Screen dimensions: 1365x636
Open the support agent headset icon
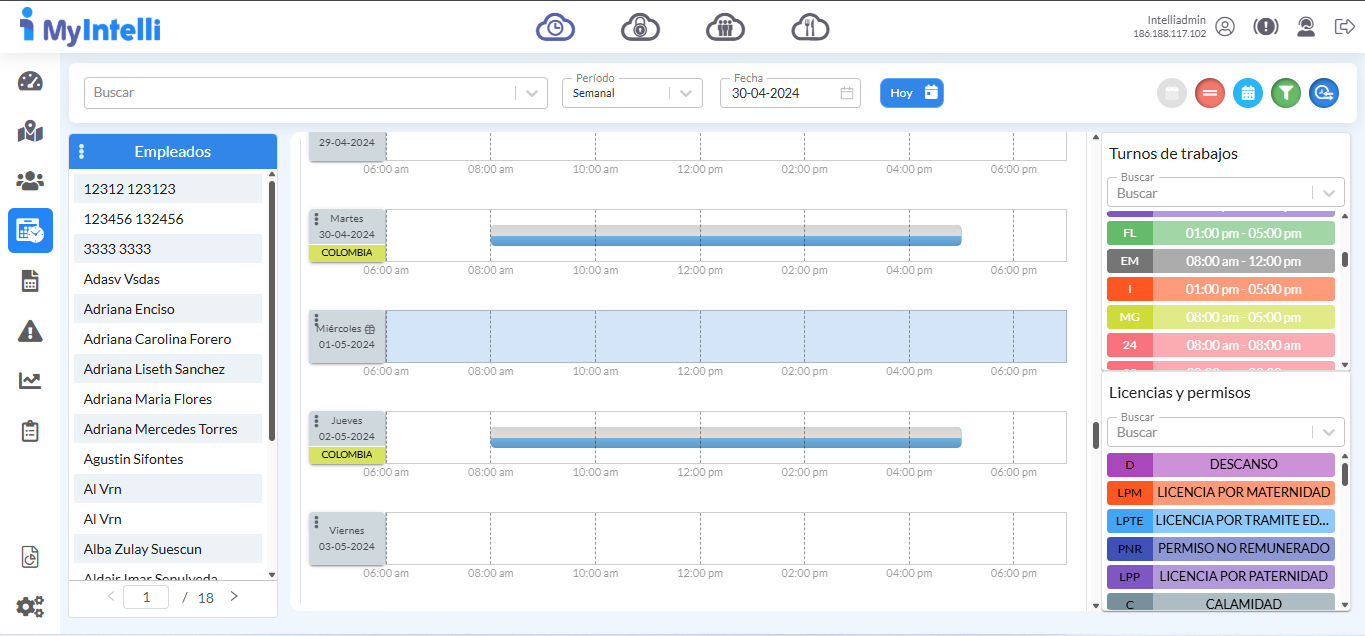click(x=1305, y=27)
